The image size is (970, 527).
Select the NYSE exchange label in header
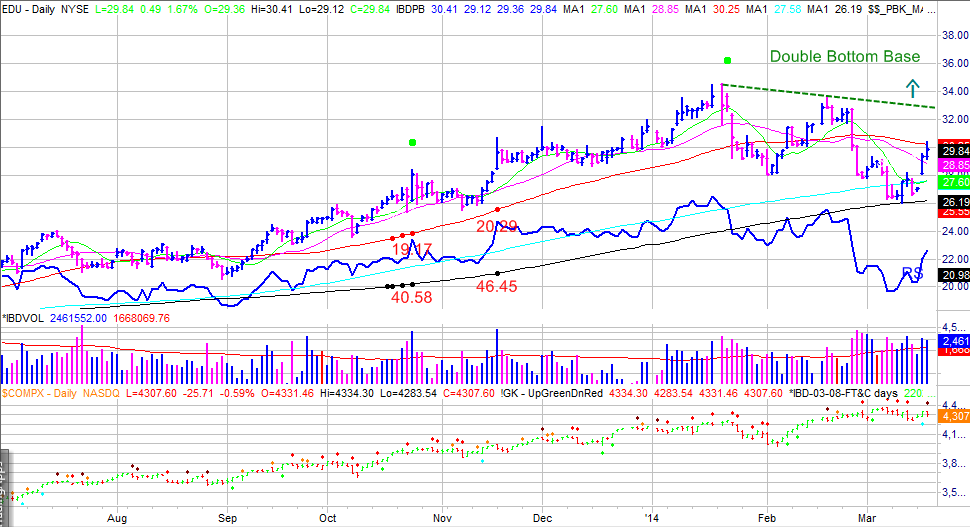coord(75,9)
